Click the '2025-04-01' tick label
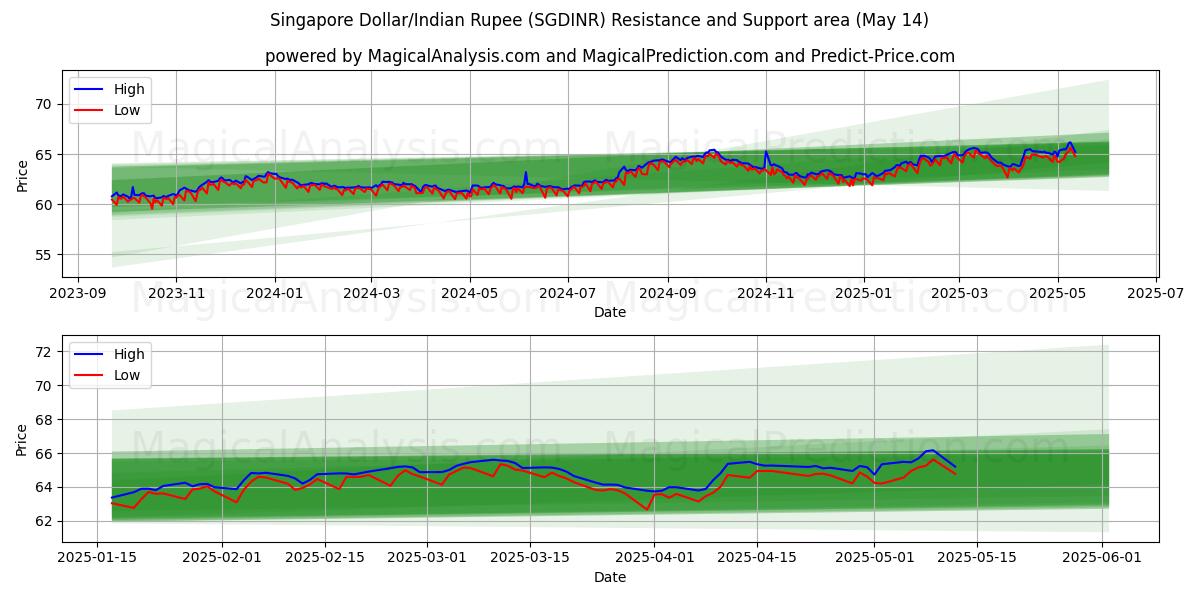Image resolution: width=1200 pixels, height=600 pixels. (x=654, y=558)
